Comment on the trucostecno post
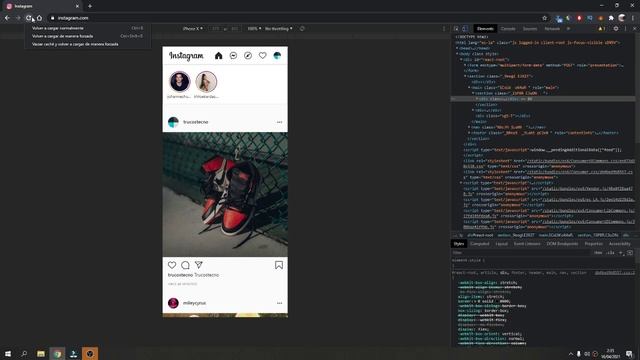The image size is (640, 360). 185,265
